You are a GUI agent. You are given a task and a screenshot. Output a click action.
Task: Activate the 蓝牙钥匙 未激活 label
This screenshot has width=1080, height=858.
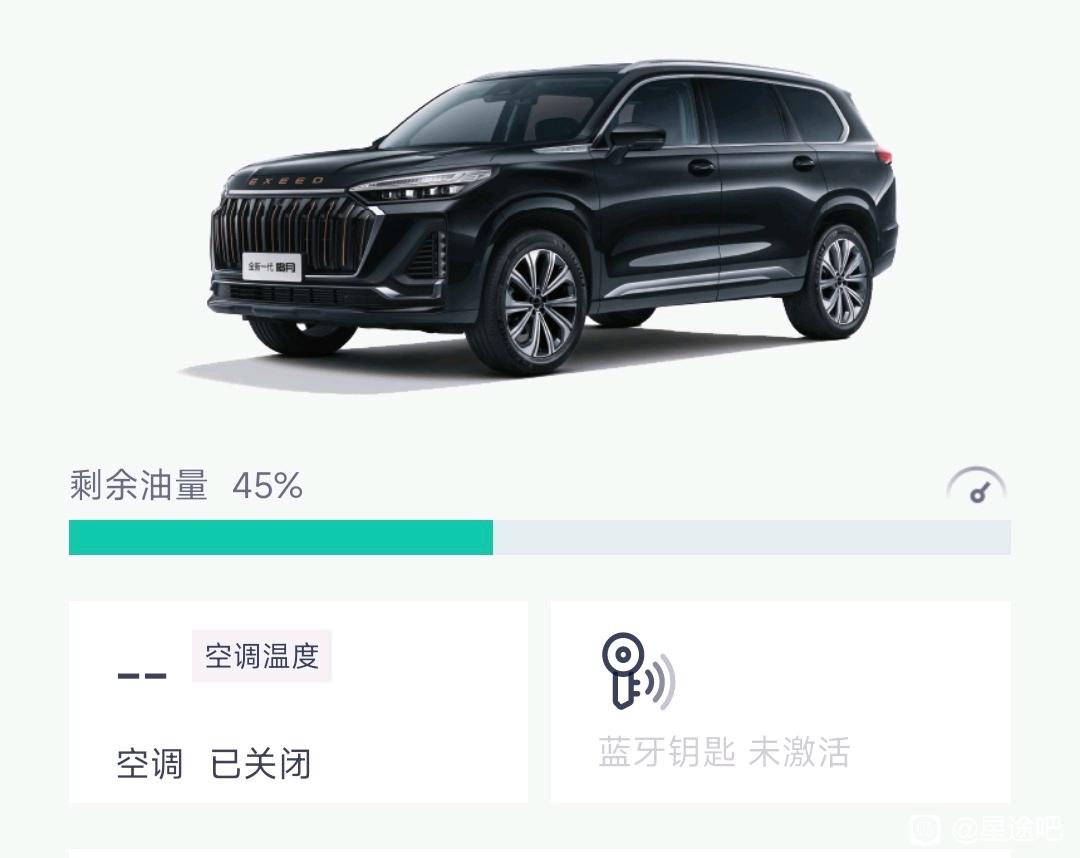pos(724,752)
